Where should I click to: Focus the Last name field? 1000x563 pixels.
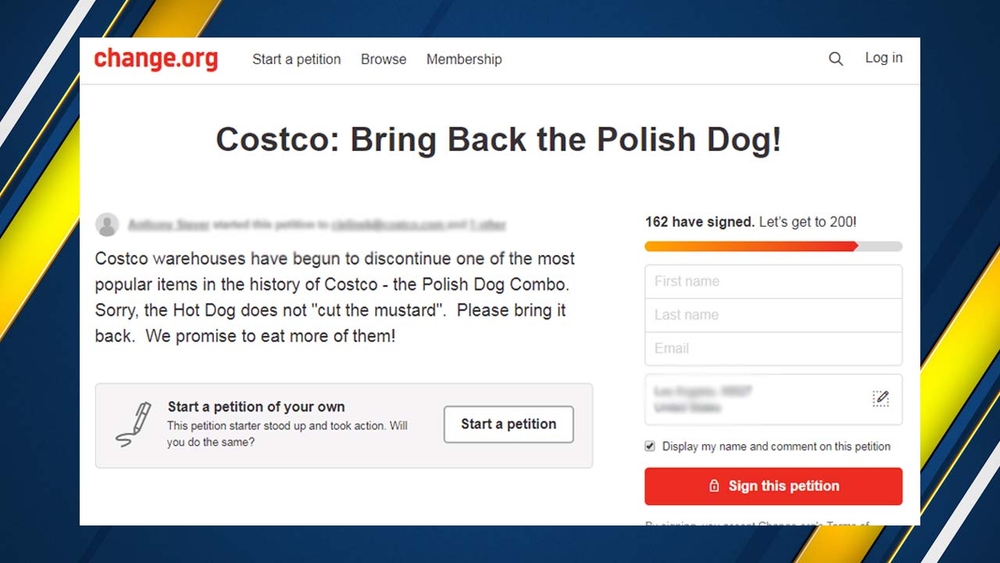(x=773, y=315)
